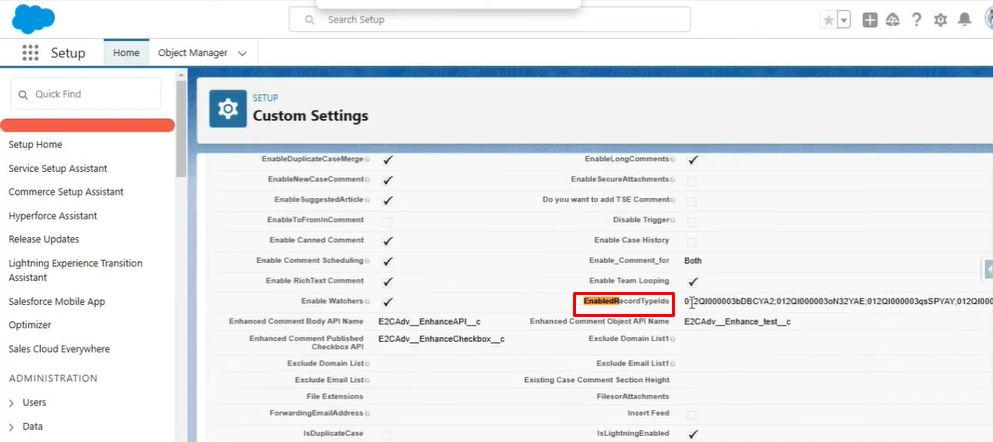
Task: Toggle the Enable Team Looping checkbox
Action: (693, 282)
